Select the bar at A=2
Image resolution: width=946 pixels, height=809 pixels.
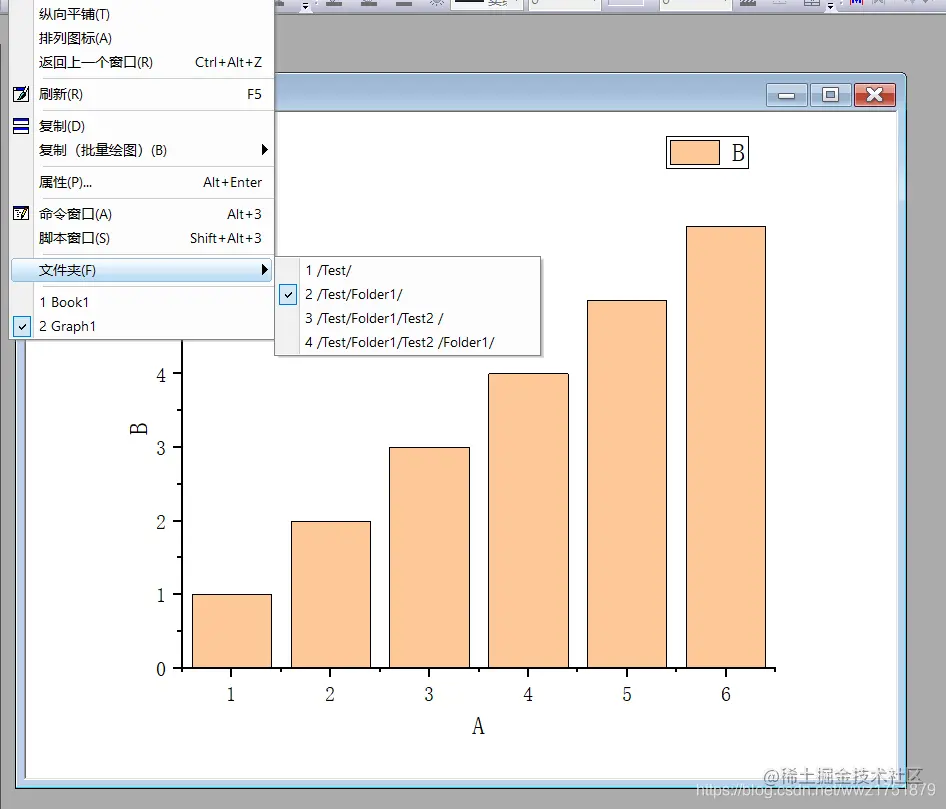pyautogui.click(x=331, y=594)
